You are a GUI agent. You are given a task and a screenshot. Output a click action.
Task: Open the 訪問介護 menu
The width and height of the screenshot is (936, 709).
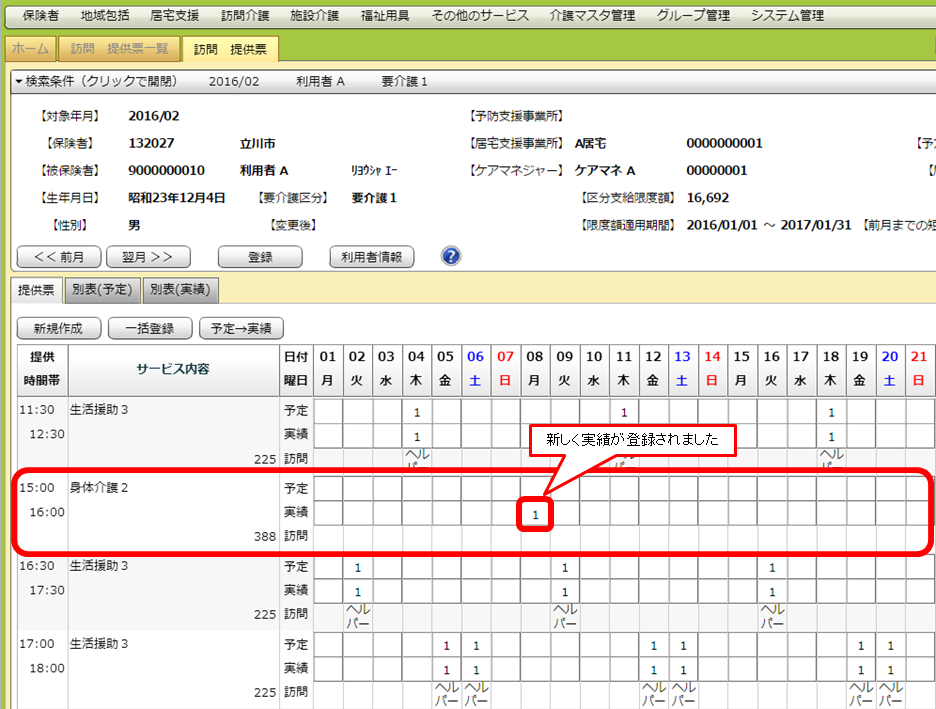coord(245,16)
